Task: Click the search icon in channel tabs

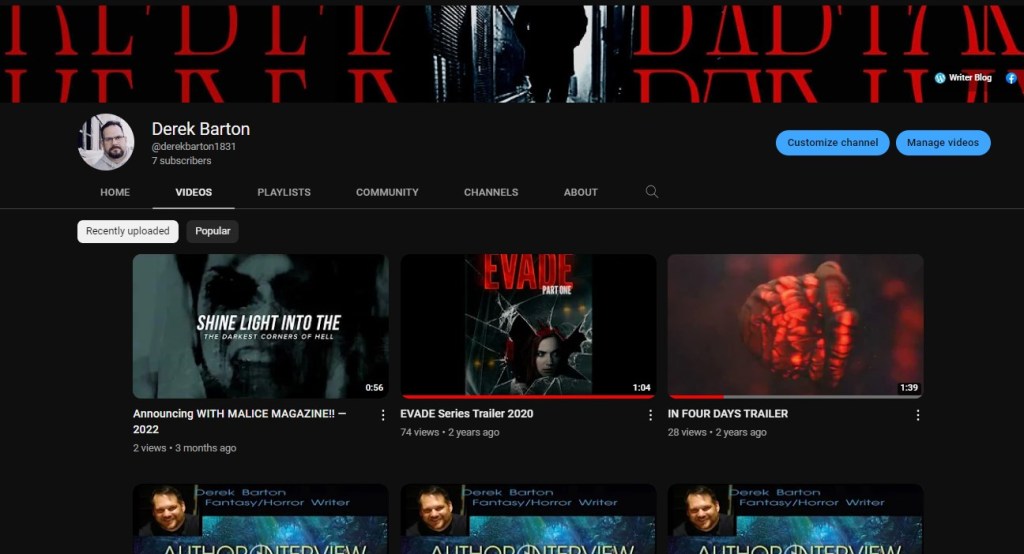Action: 652,192
